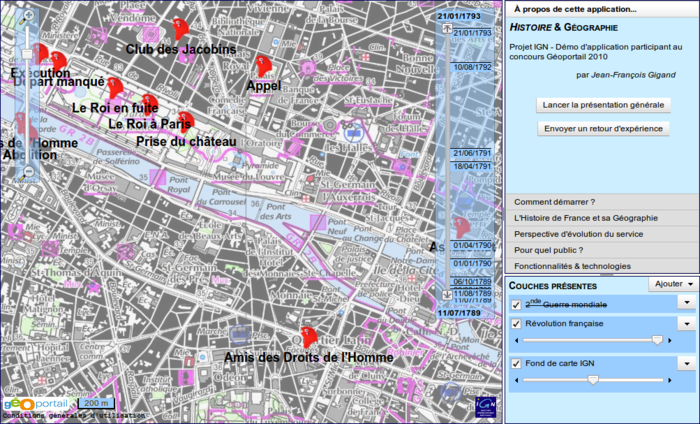This screenshot has width=700, height=424.
Task: Click the zoom out magnifier icon
Action: (x=28, y=171)
